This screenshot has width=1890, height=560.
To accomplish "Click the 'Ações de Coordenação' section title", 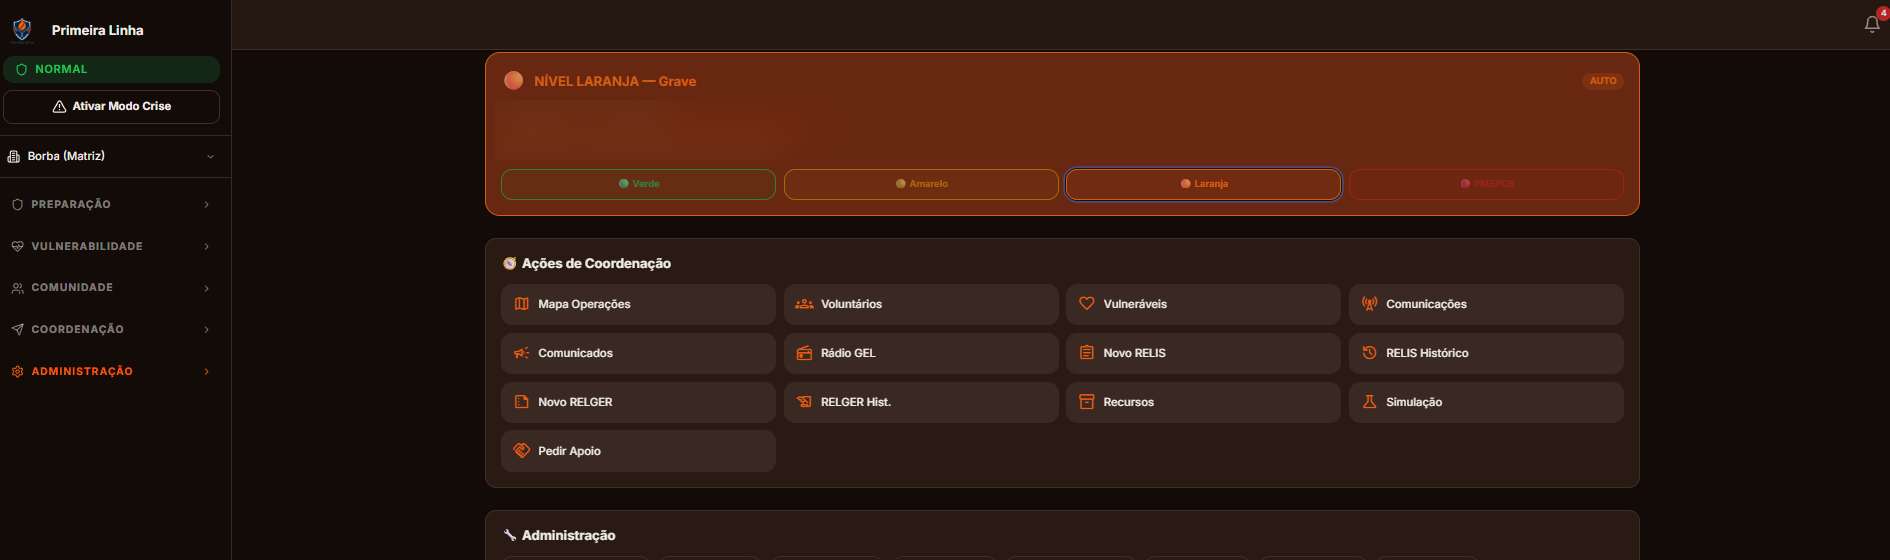I will tap(596, 263).
